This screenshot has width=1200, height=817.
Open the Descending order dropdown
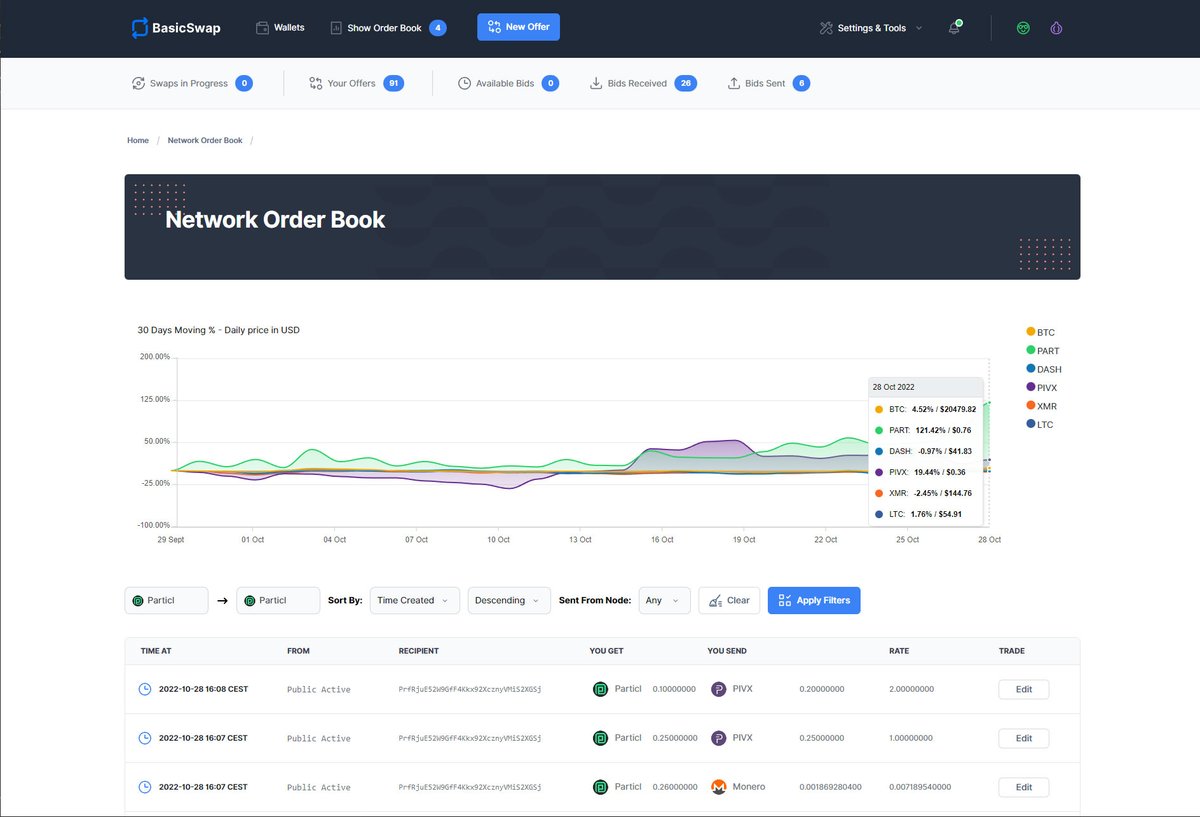pos(509,600)
